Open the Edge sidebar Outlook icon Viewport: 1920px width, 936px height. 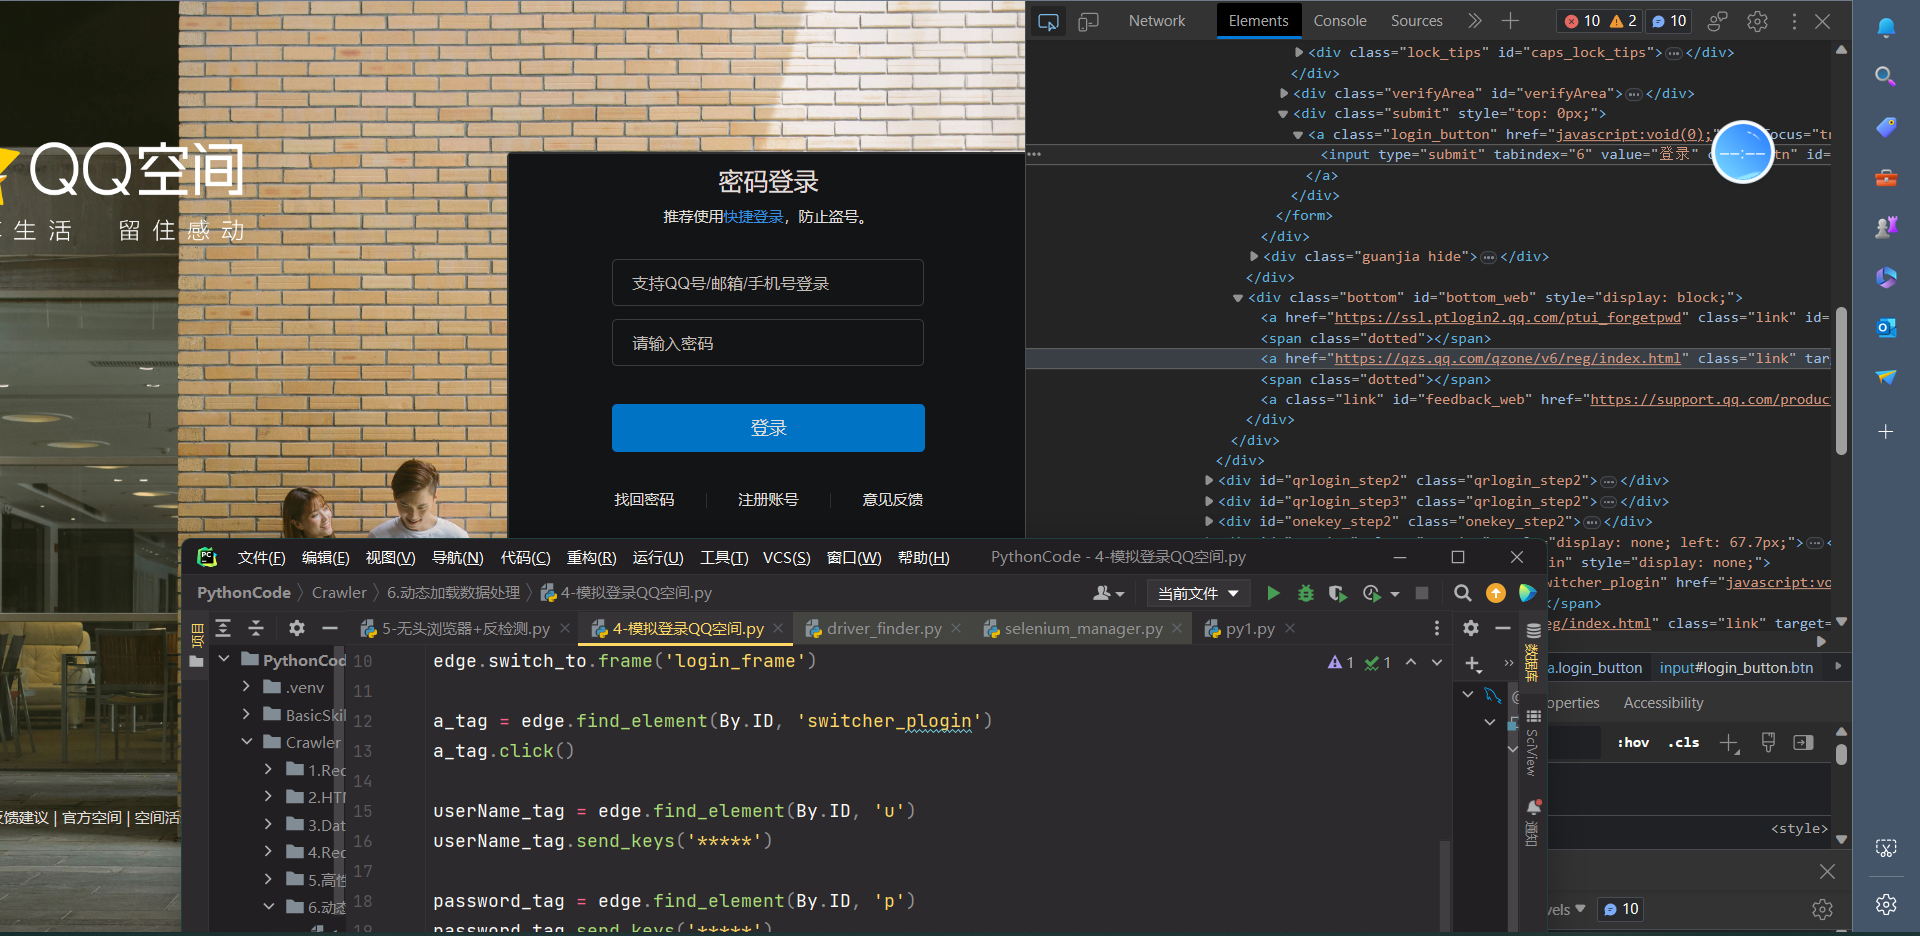coord(1886,327)
